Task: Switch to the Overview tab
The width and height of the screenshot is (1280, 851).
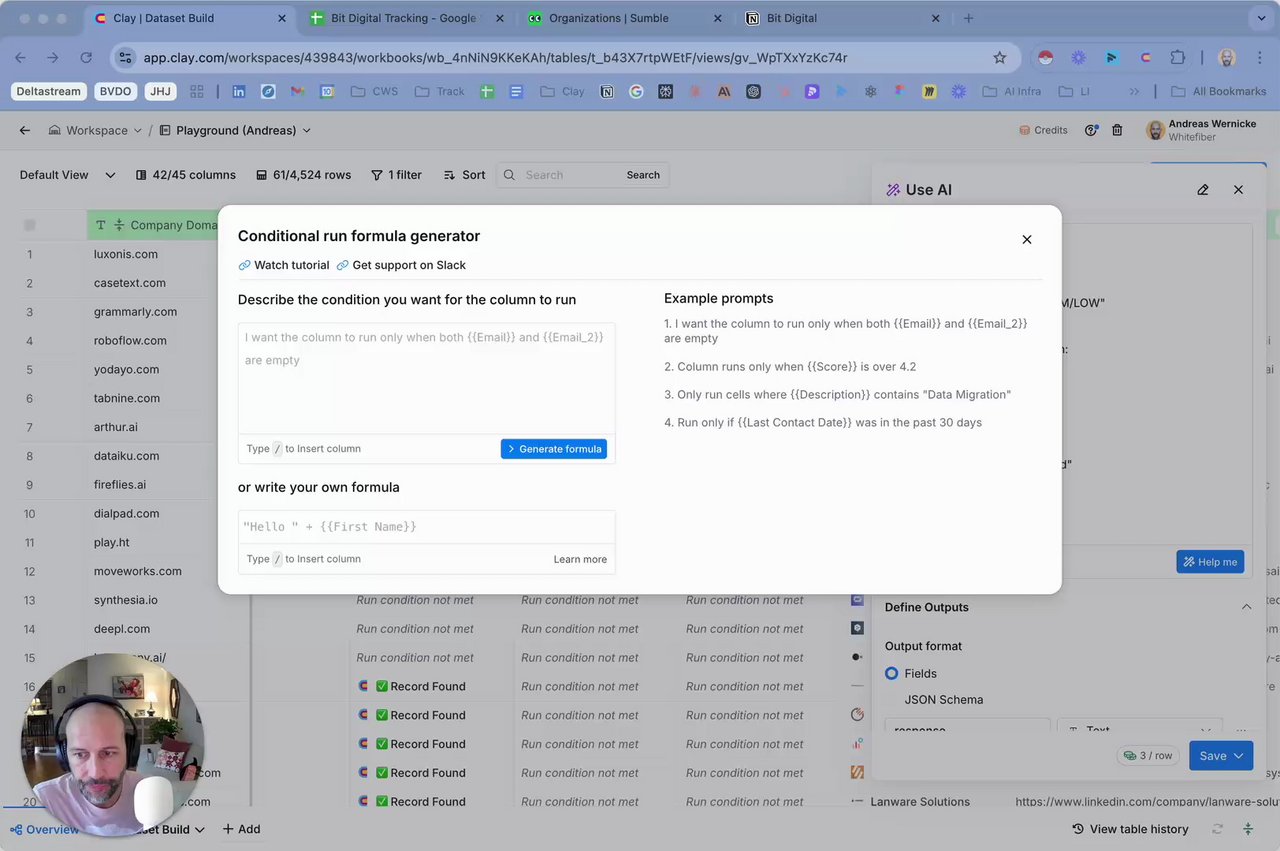Action: [45, 829]
